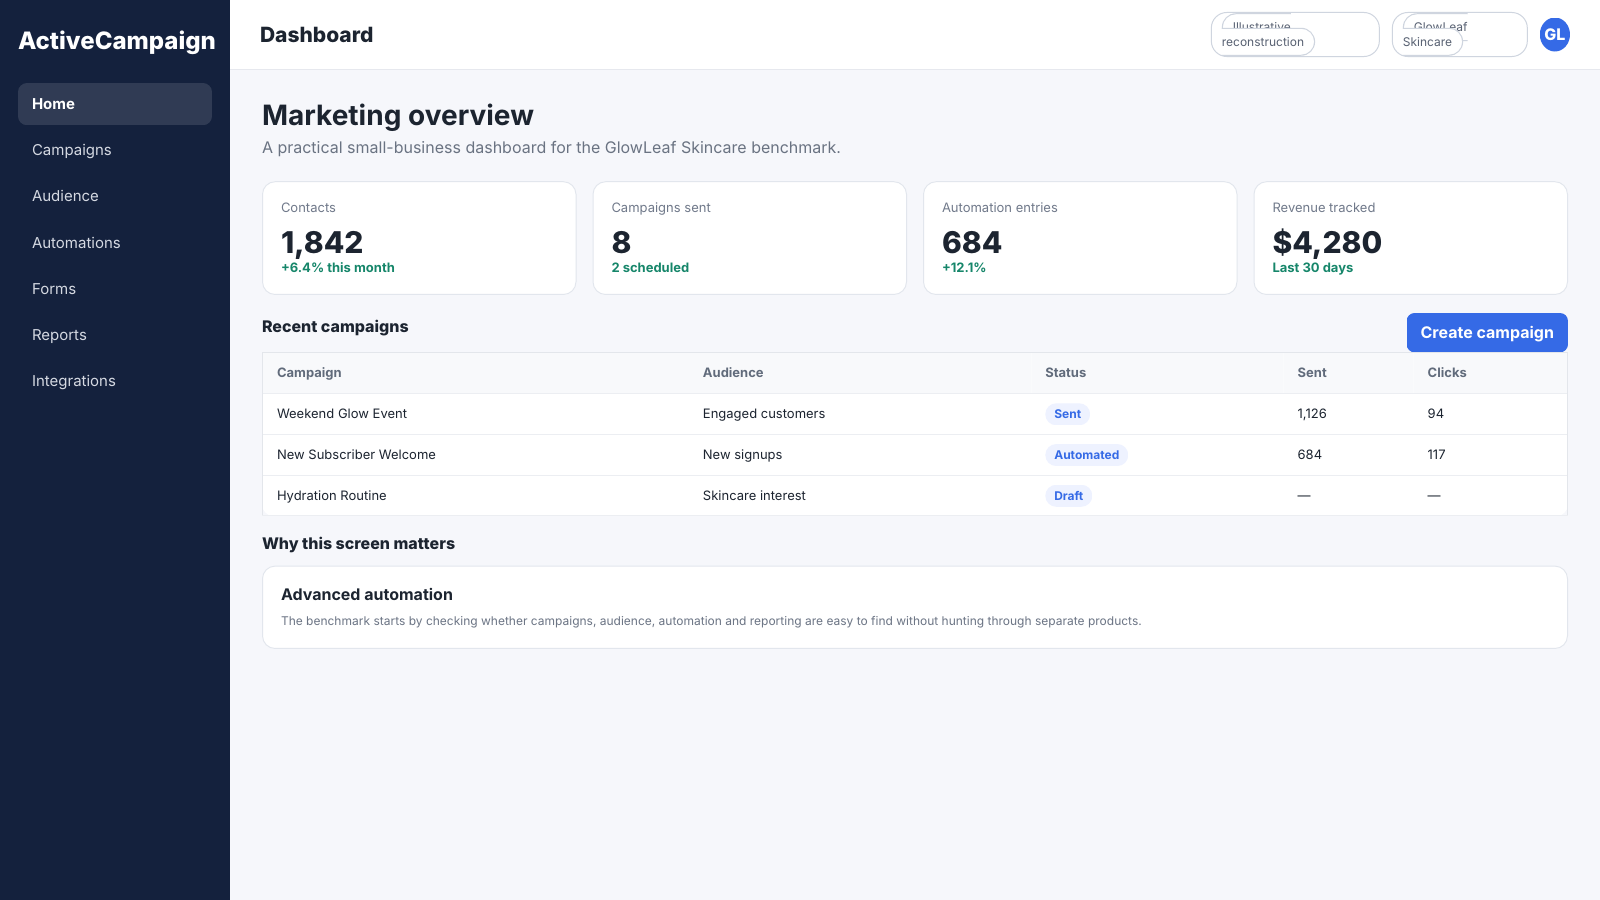This screenshot has width=1600, height=900.
Task: Click the 94 clicks value
Action: point(1436,414)
